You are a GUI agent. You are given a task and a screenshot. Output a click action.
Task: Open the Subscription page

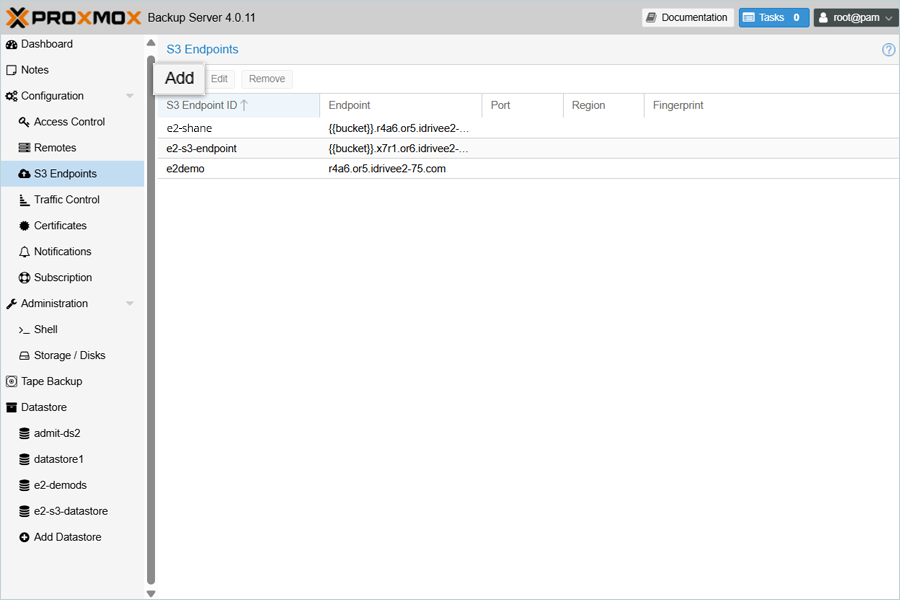pos(62,278)
